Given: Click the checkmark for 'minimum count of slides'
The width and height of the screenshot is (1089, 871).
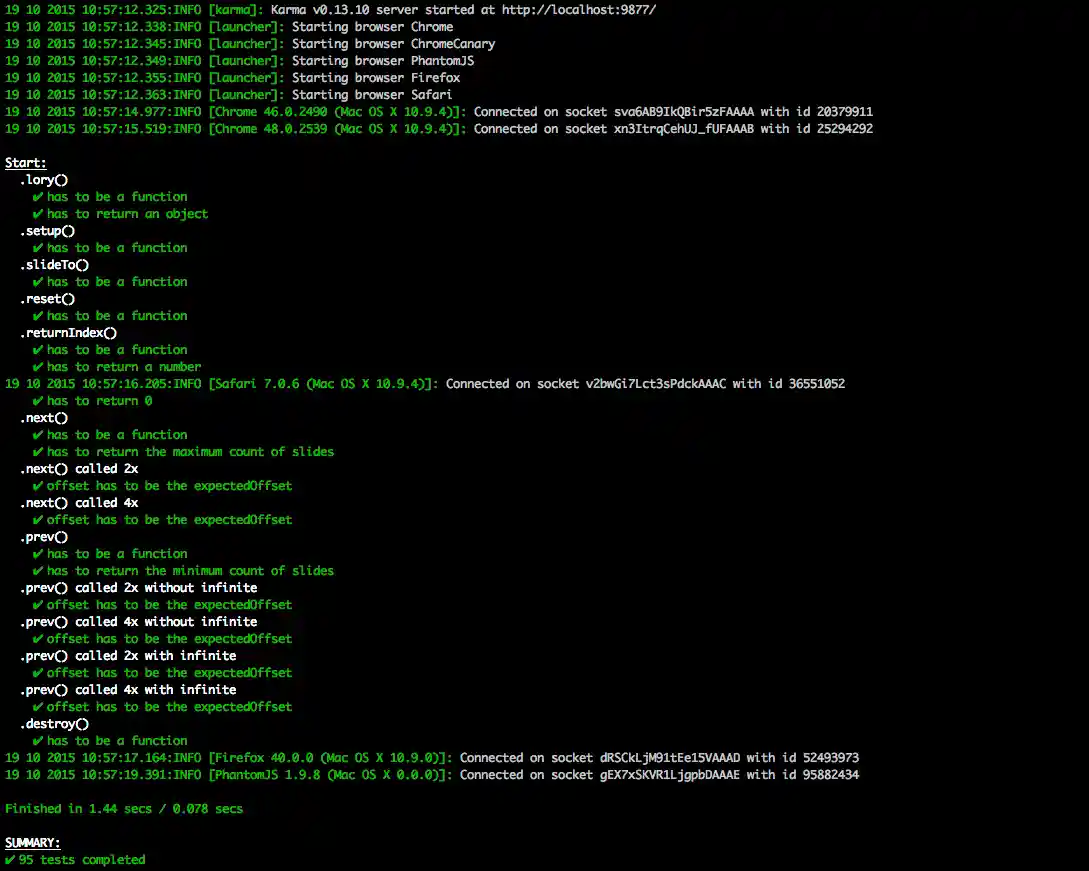Looking at the screenshot, I should [38, 571].
